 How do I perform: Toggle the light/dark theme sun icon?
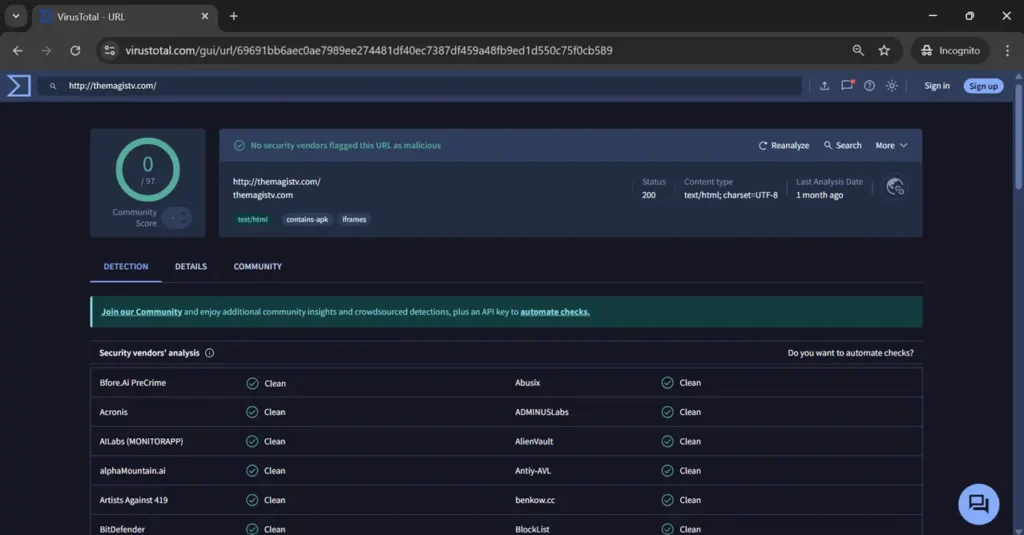click(891, 86)
